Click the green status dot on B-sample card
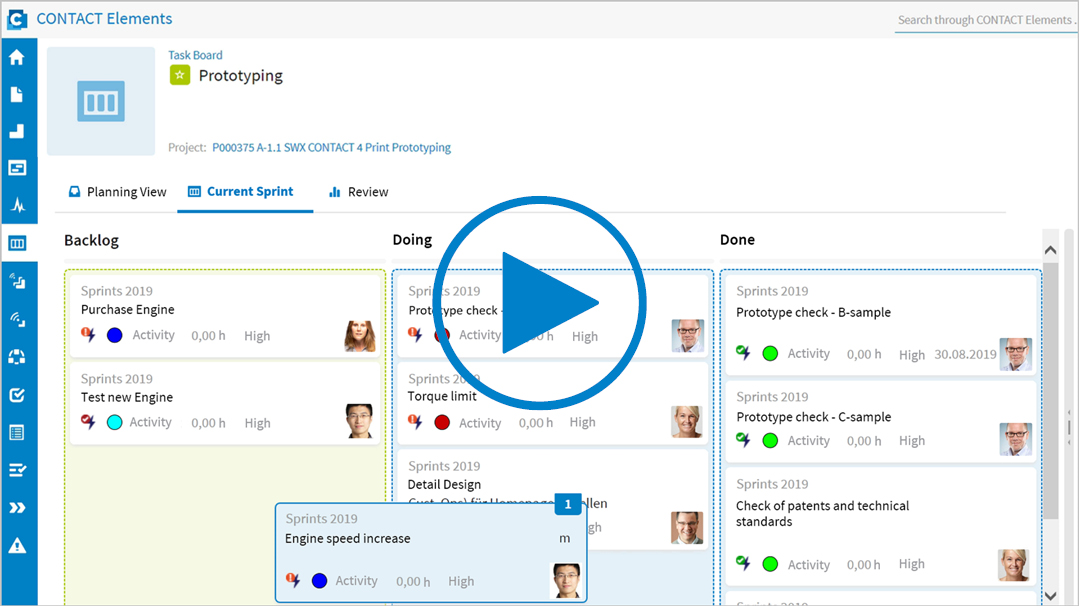Screen dimensions: 1079x606 pyautogui.click(x=771, y=354)
